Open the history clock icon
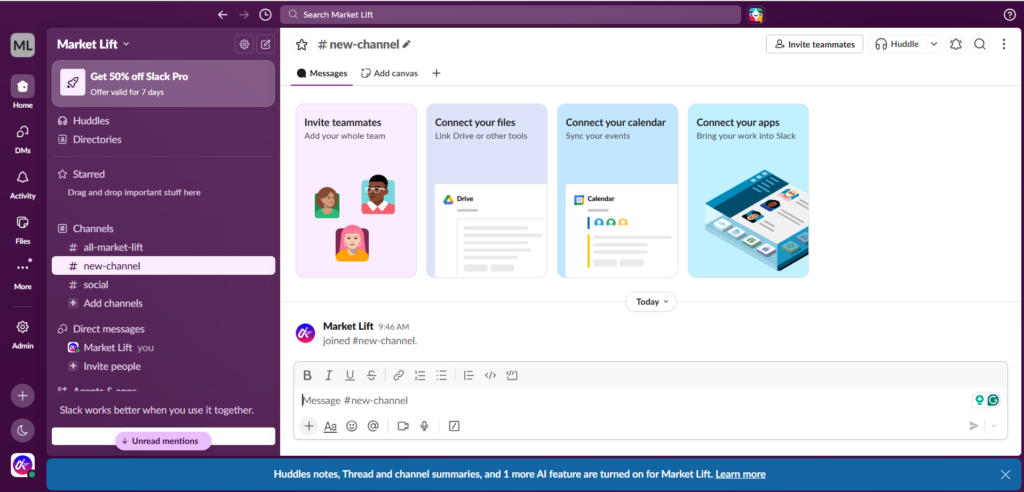 coord(265,14)
